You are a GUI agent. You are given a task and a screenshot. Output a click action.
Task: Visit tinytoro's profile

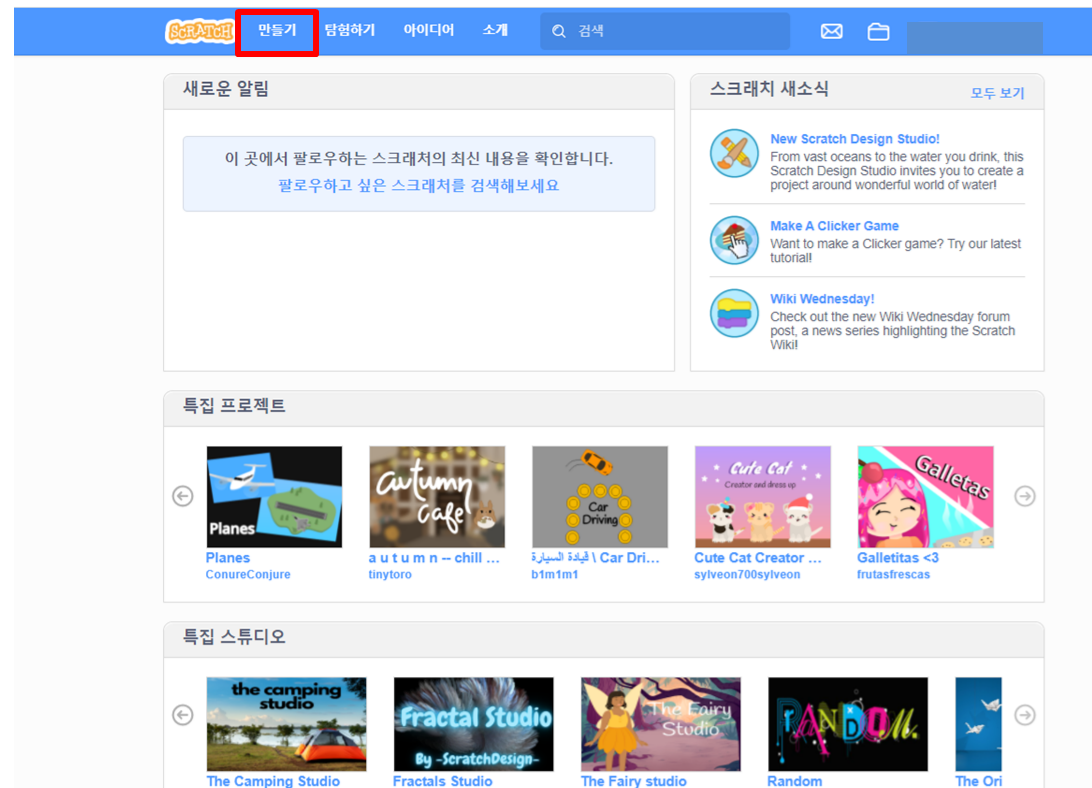(390, 574)
